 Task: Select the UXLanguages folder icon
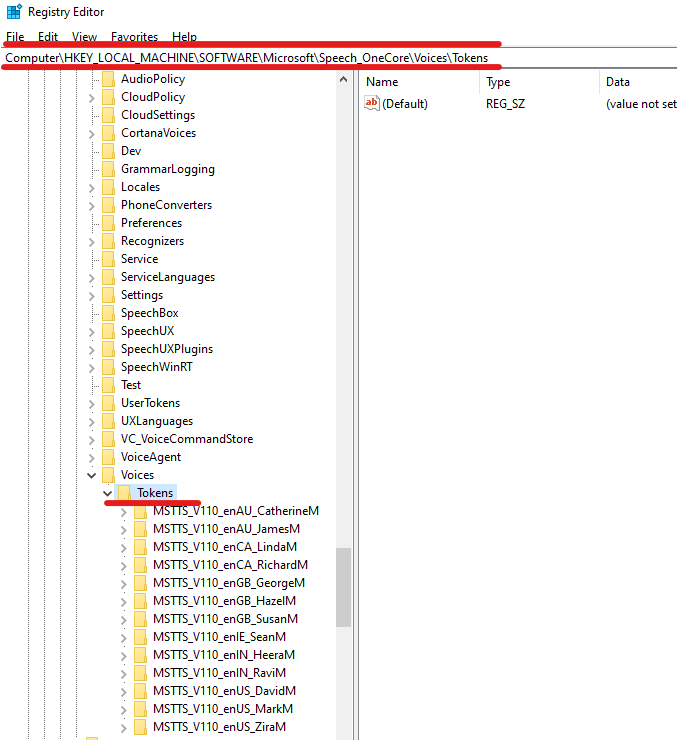[109, 421]
